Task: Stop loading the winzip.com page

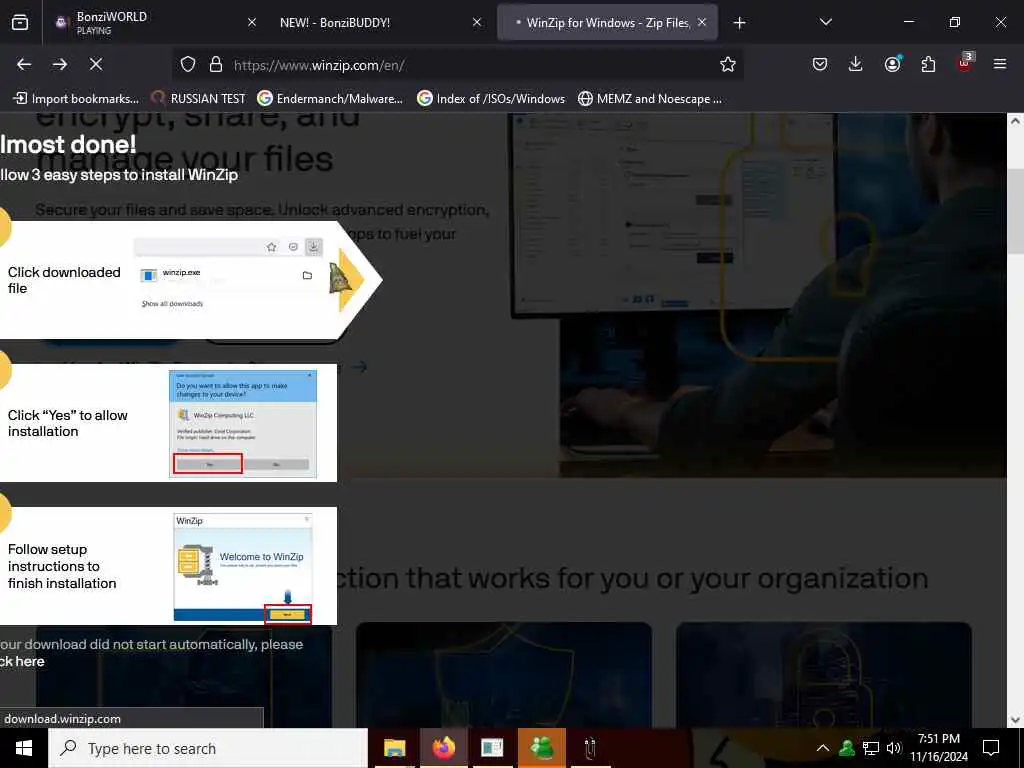Action: pos(96,64)
